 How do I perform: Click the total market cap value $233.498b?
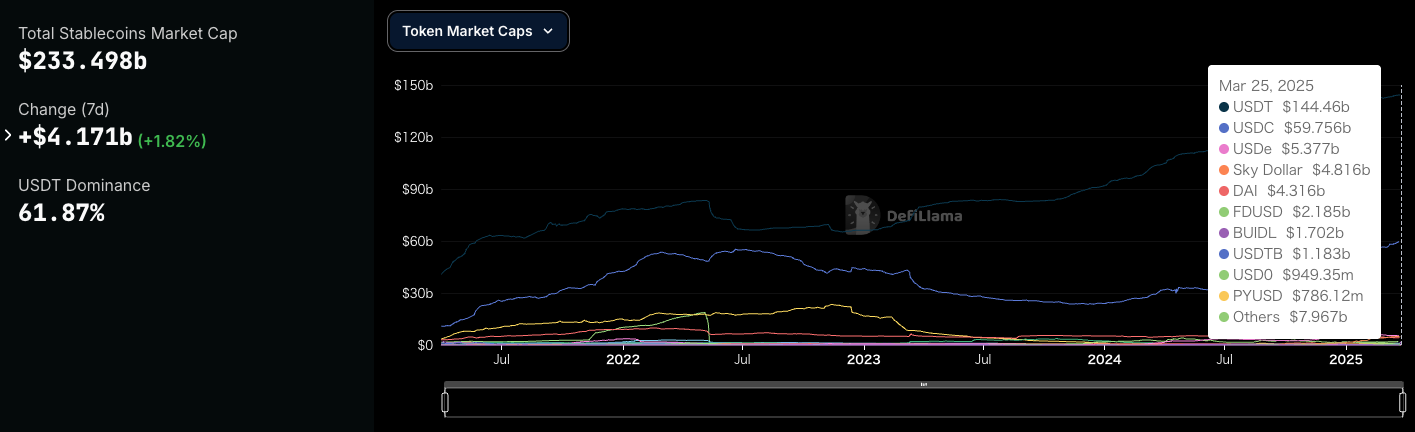[x=83, y=60]
